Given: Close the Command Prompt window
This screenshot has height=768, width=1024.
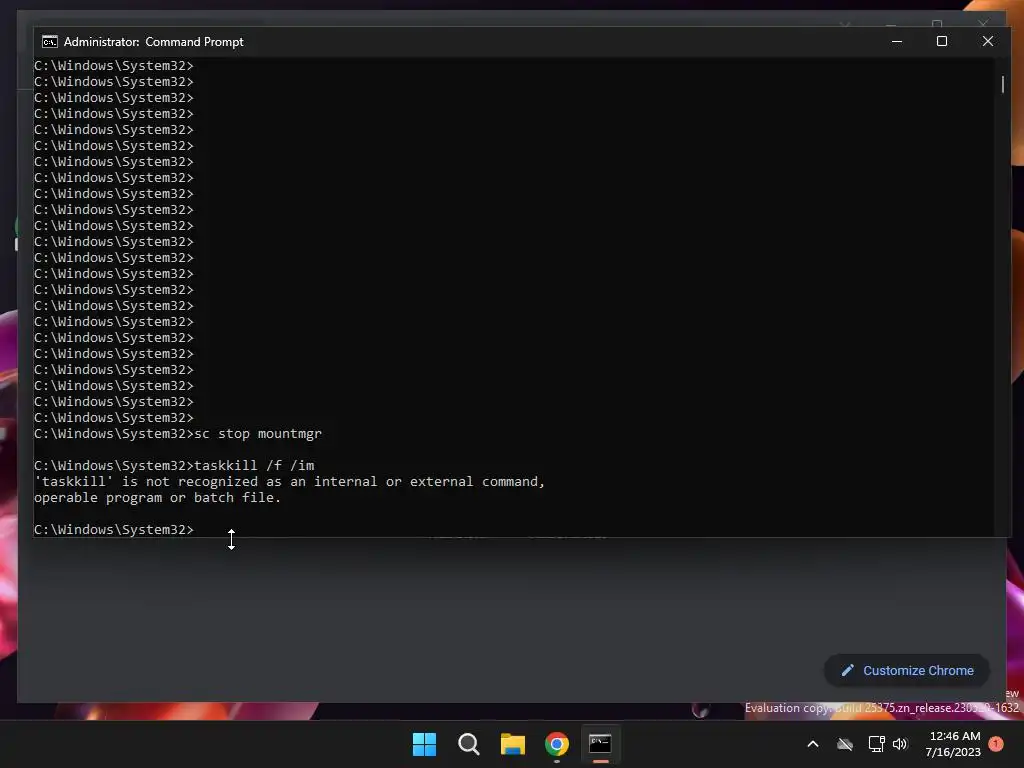Looking at the screenshot, I should [987, 41].
